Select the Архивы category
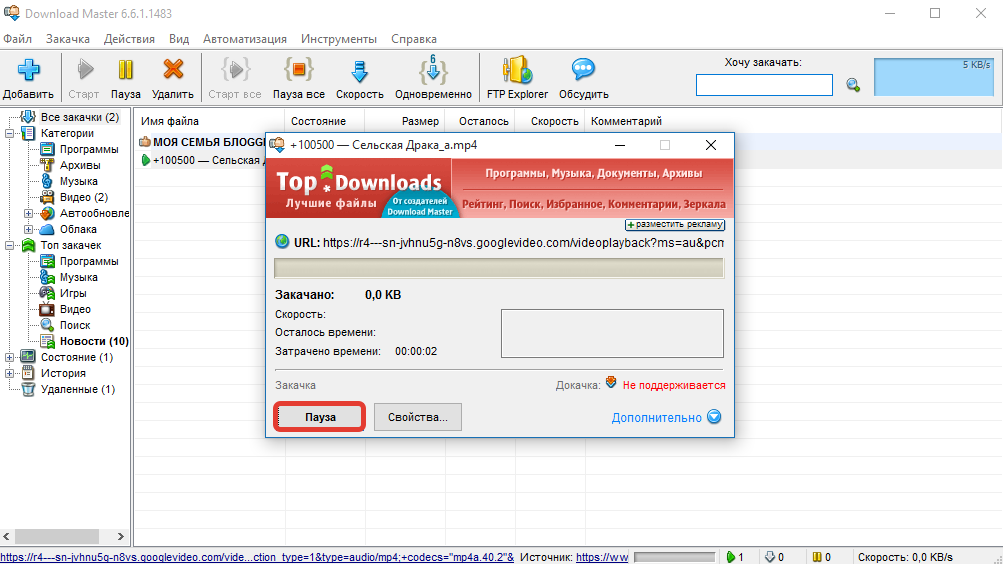Image resolution: width=1003 pixels, height=564 pixels. 80,165
